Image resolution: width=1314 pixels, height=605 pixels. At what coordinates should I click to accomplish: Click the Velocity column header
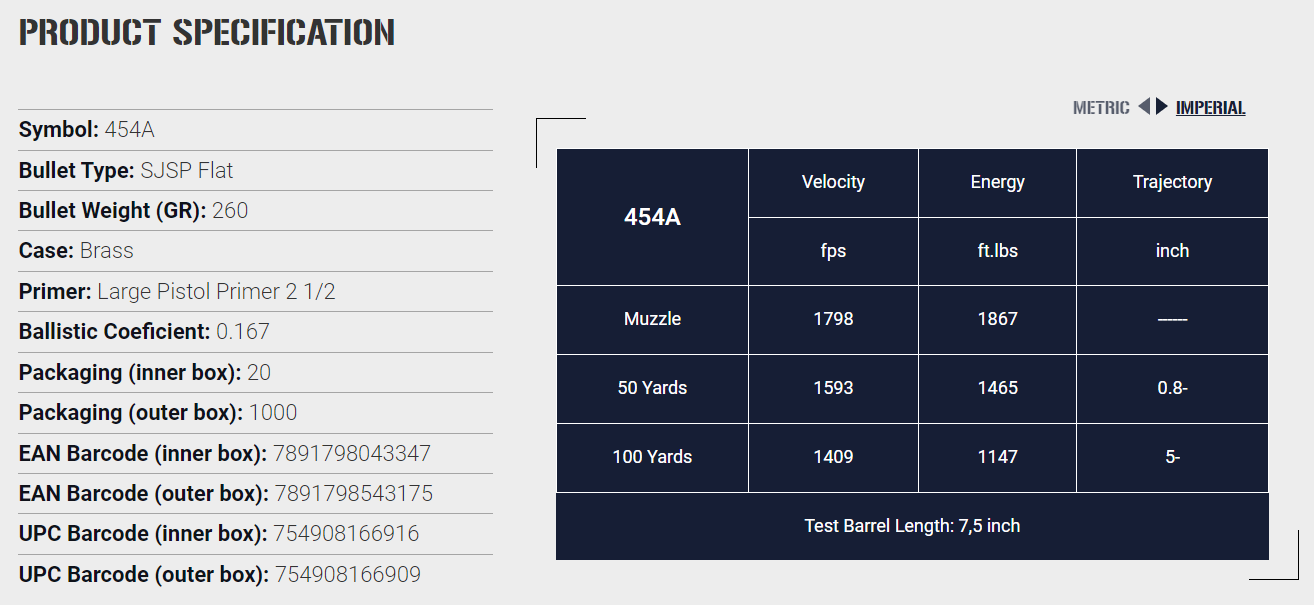click(833, 183)
